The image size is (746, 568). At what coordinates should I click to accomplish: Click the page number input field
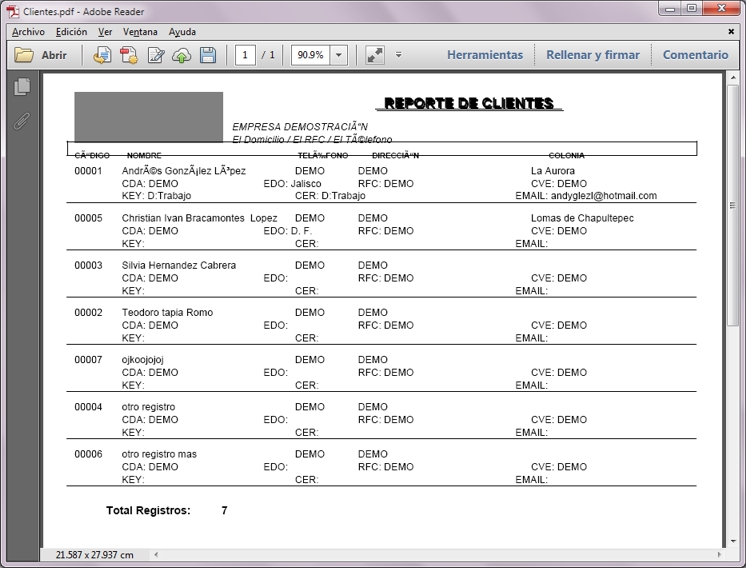246,55
